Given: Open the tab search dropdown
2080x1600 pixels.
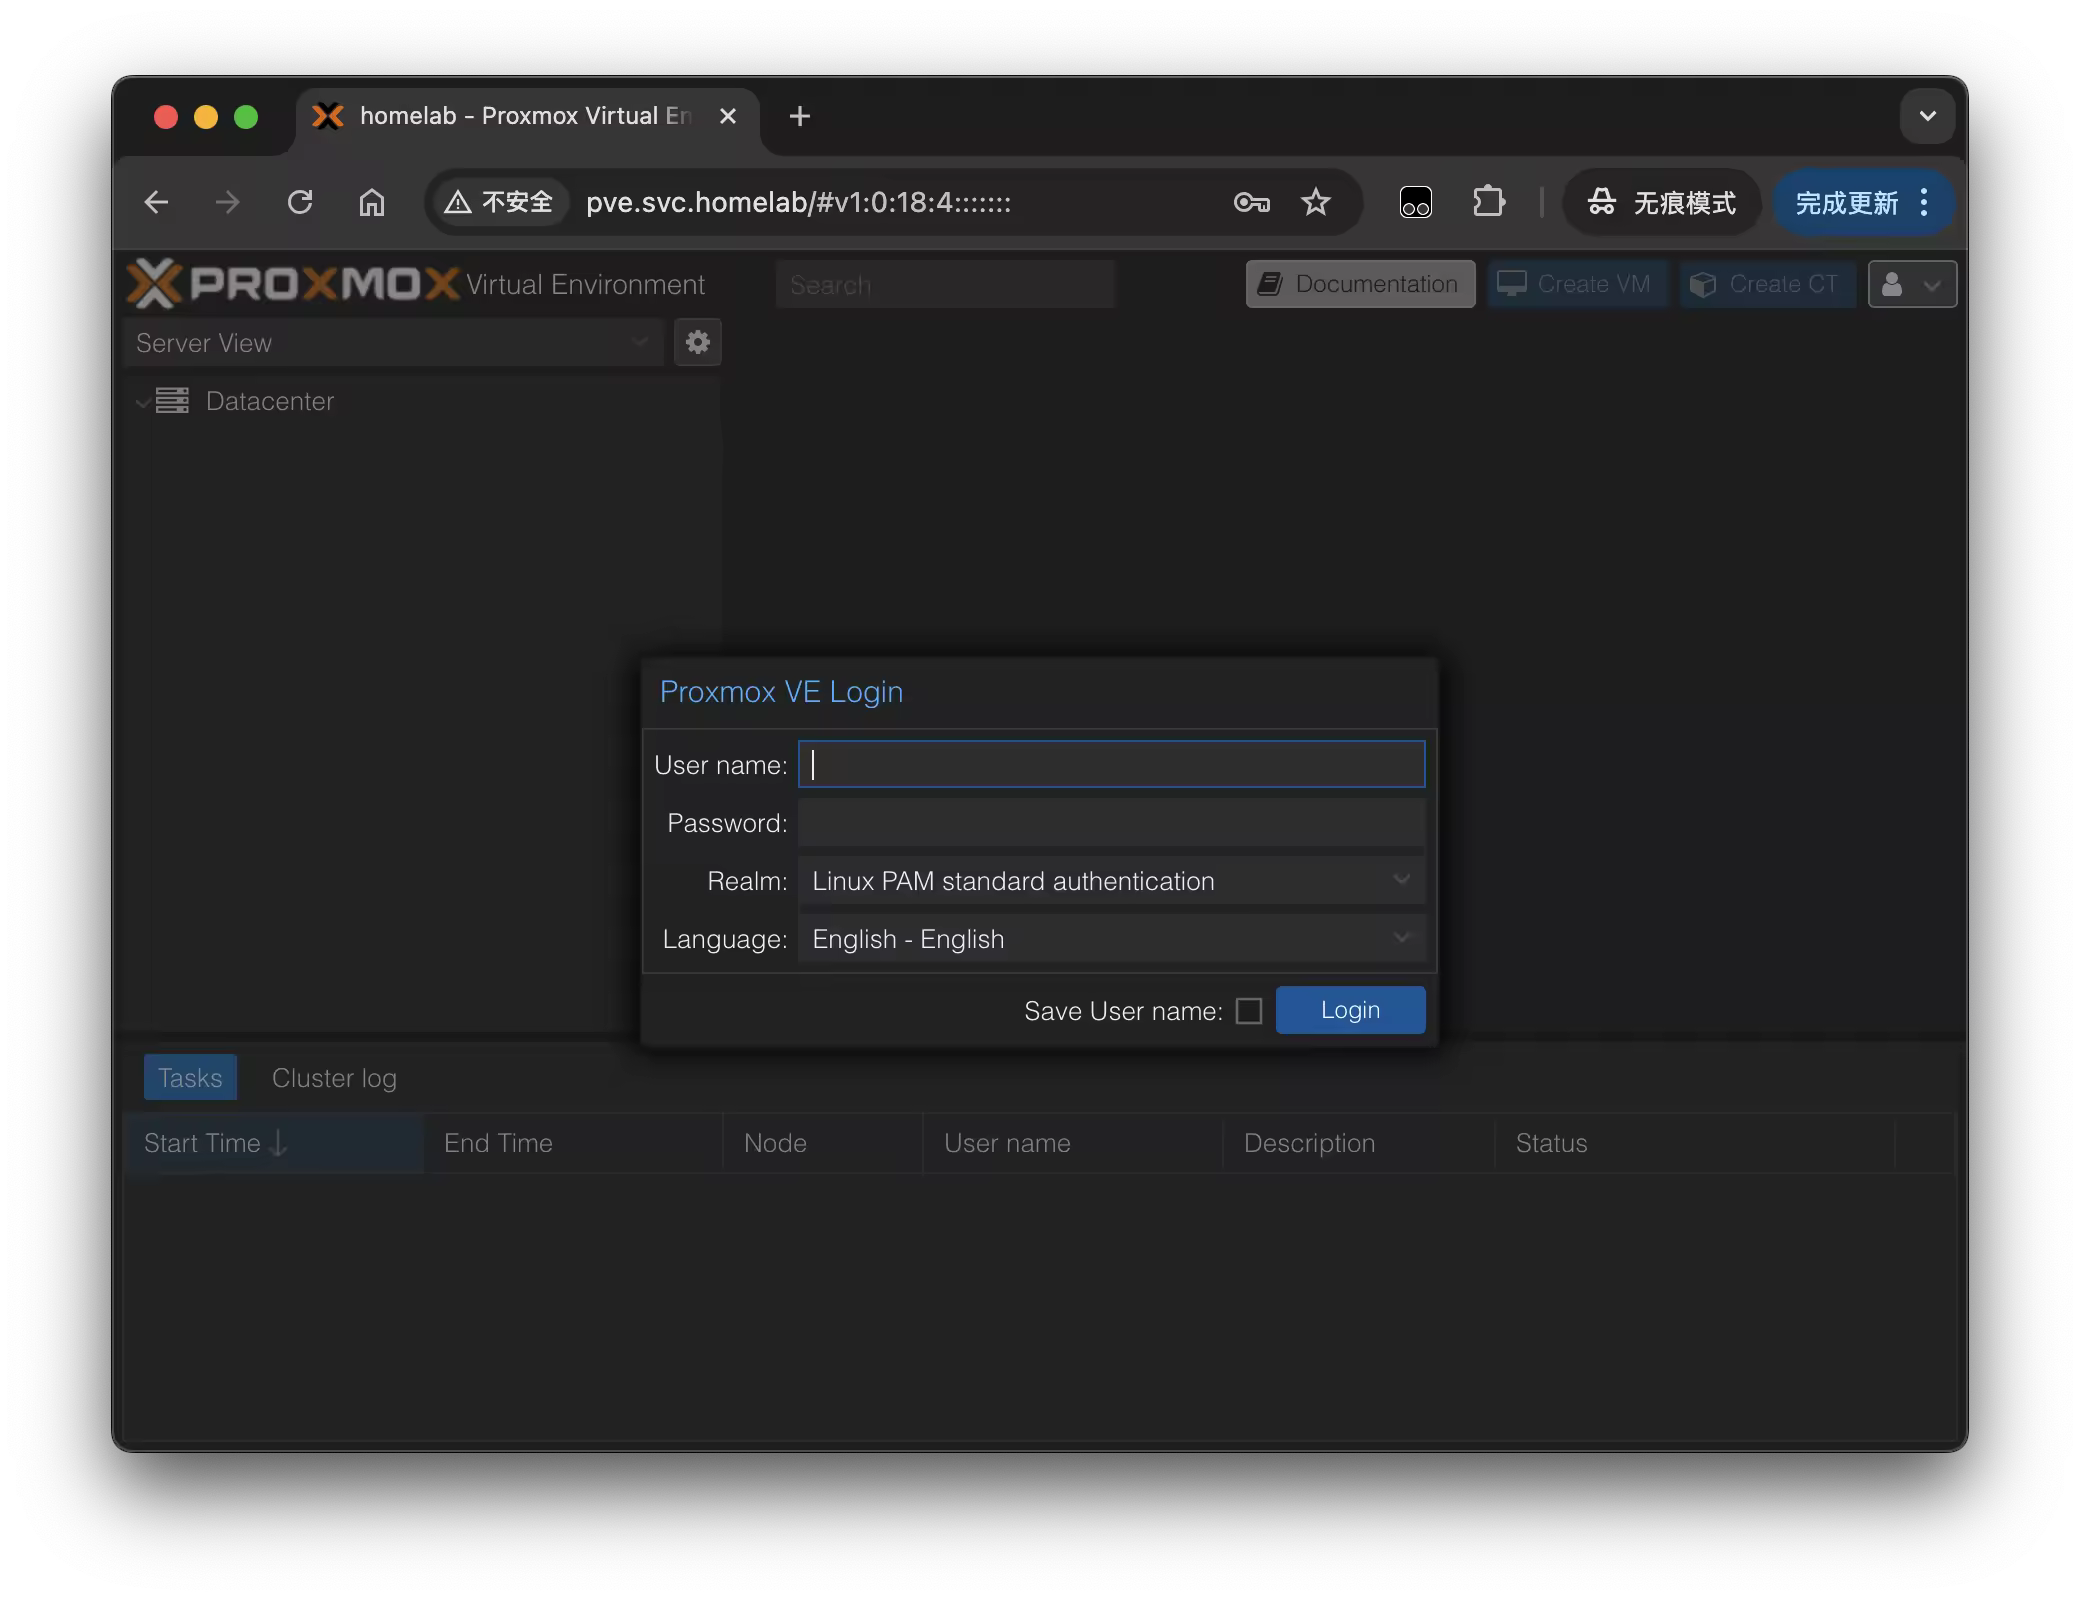Looking at the screenshot, I should (x=1927, y=116).
